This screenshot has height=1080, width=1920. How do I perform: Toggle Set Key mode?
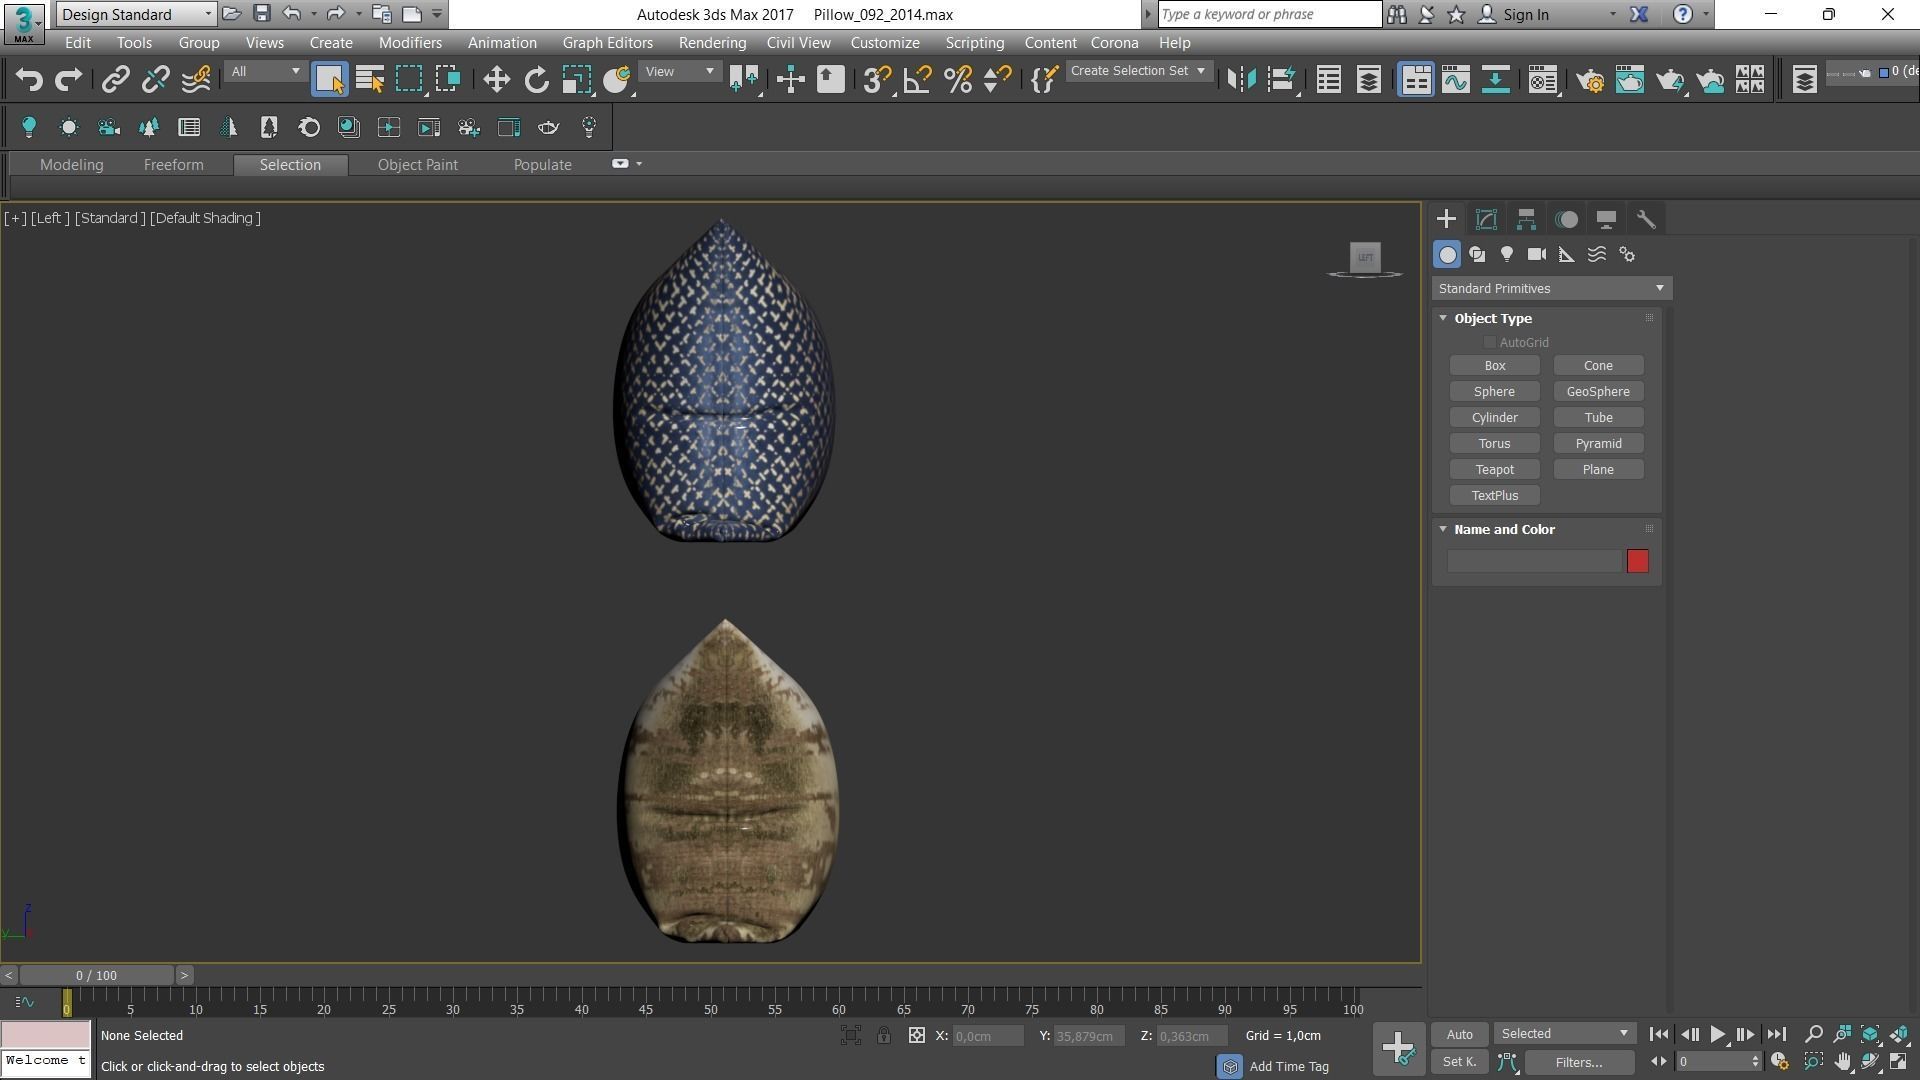tap(1459, 1062)
